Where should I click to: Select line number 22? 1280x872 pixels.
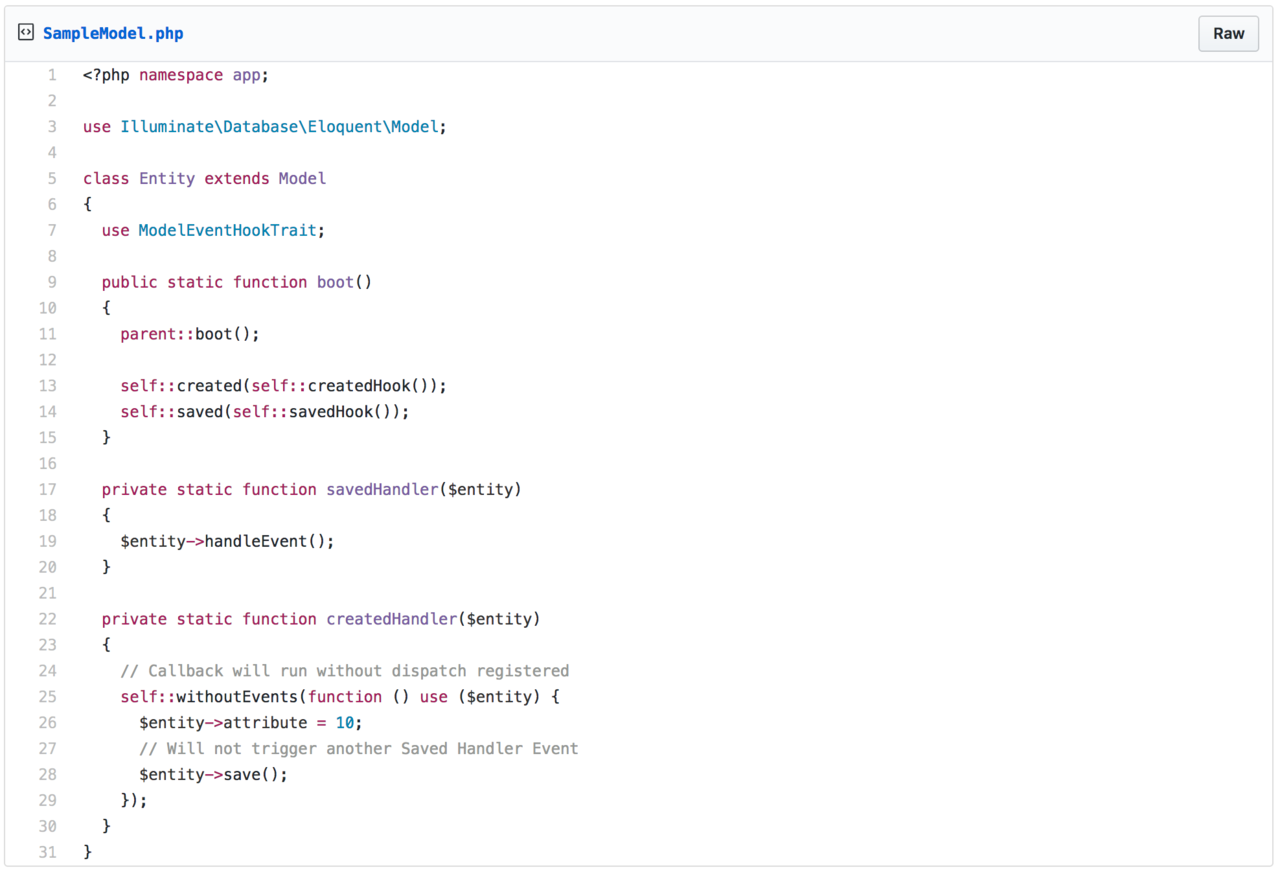[x=48, y=620]
